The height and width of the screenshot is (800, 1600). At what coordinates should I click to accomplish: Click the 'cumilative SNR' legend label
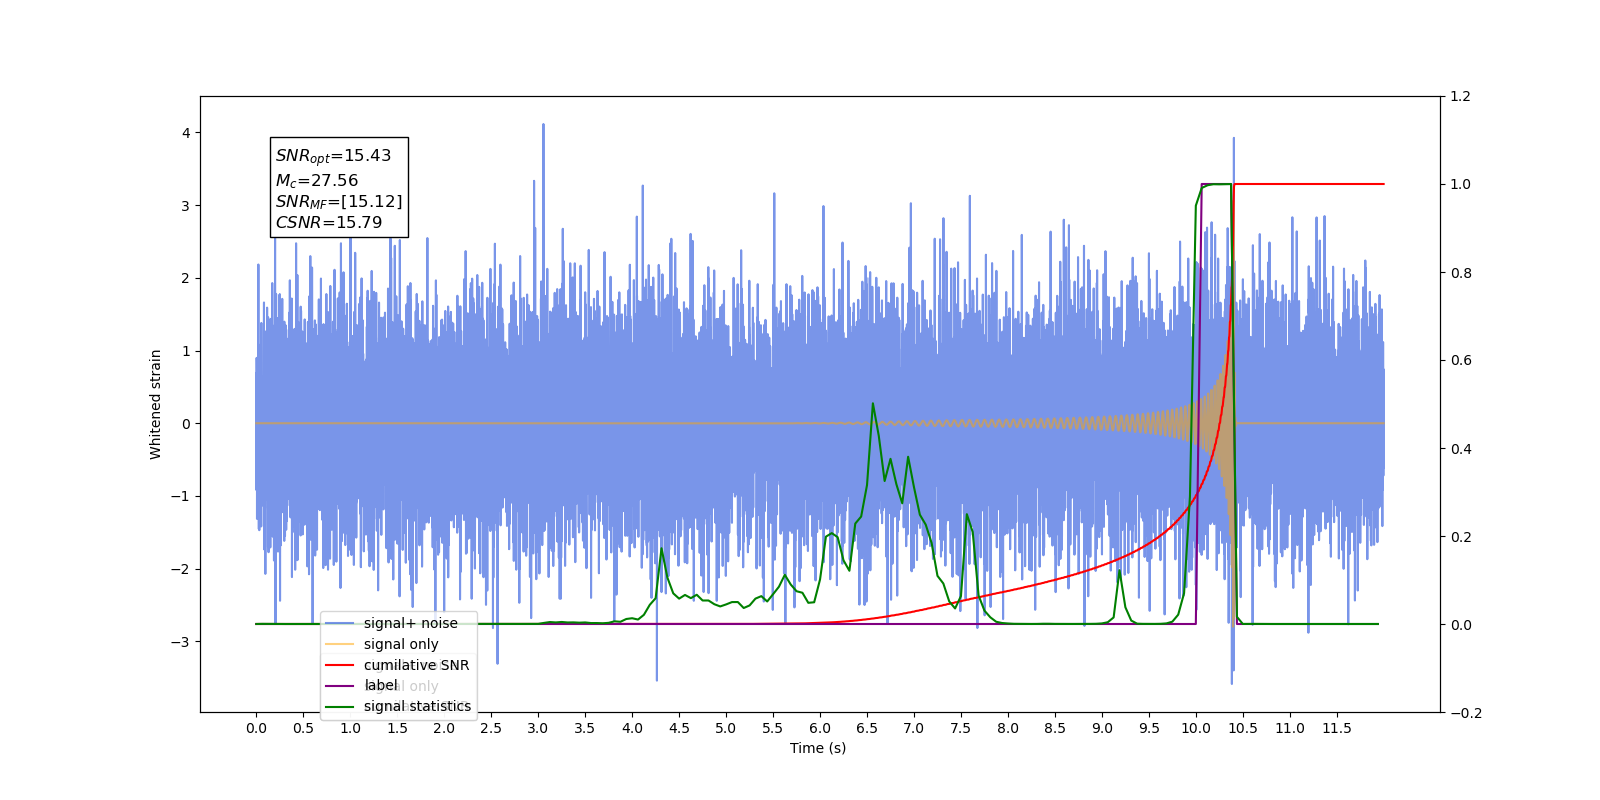pos(416,665)
